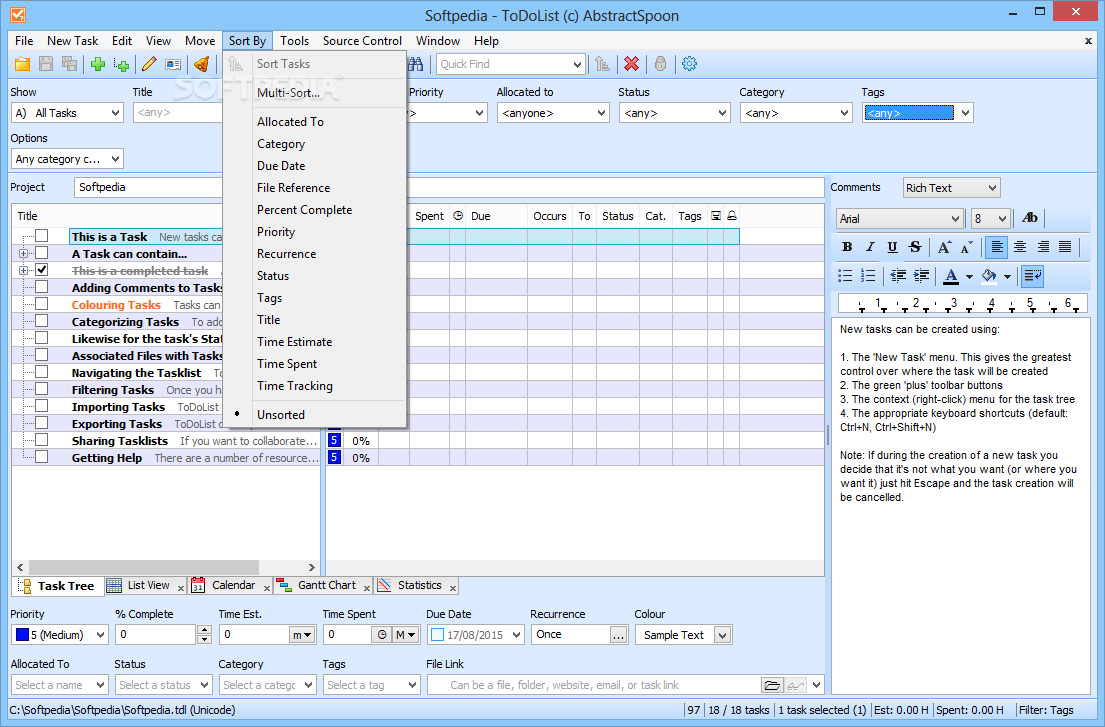
Task: Check the 'Sharing Tasklists' checkbox
Action: [42, 440]
